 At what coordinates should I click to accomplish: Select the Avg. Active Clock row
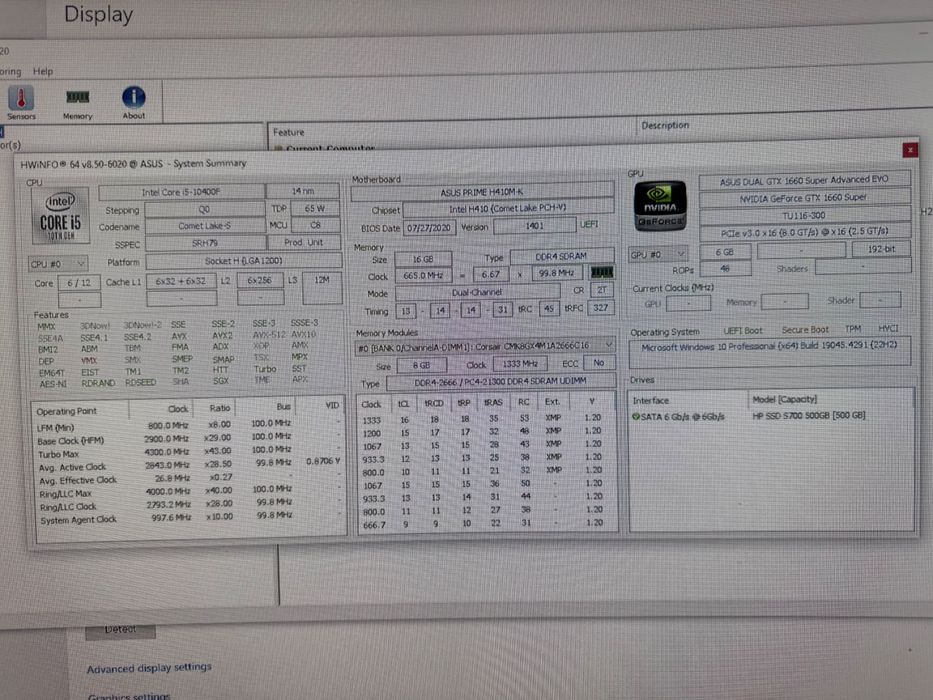[189, 465]
